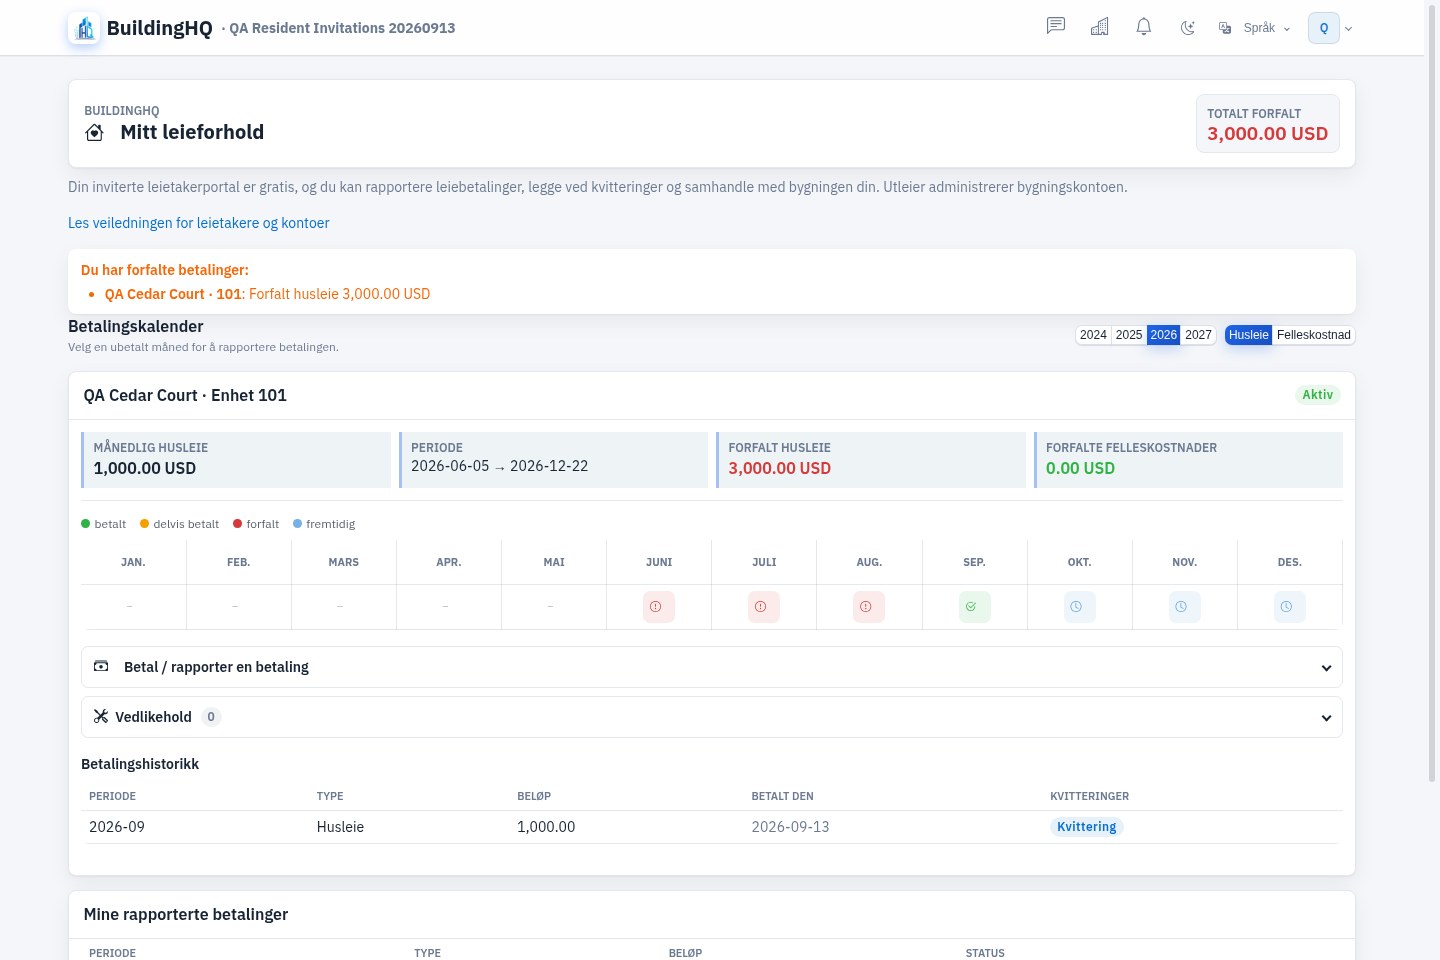The height and width of the screenshot is (960, 1440).
Task: Click the BuildingHQ brand name
Action: pos(160,28)
